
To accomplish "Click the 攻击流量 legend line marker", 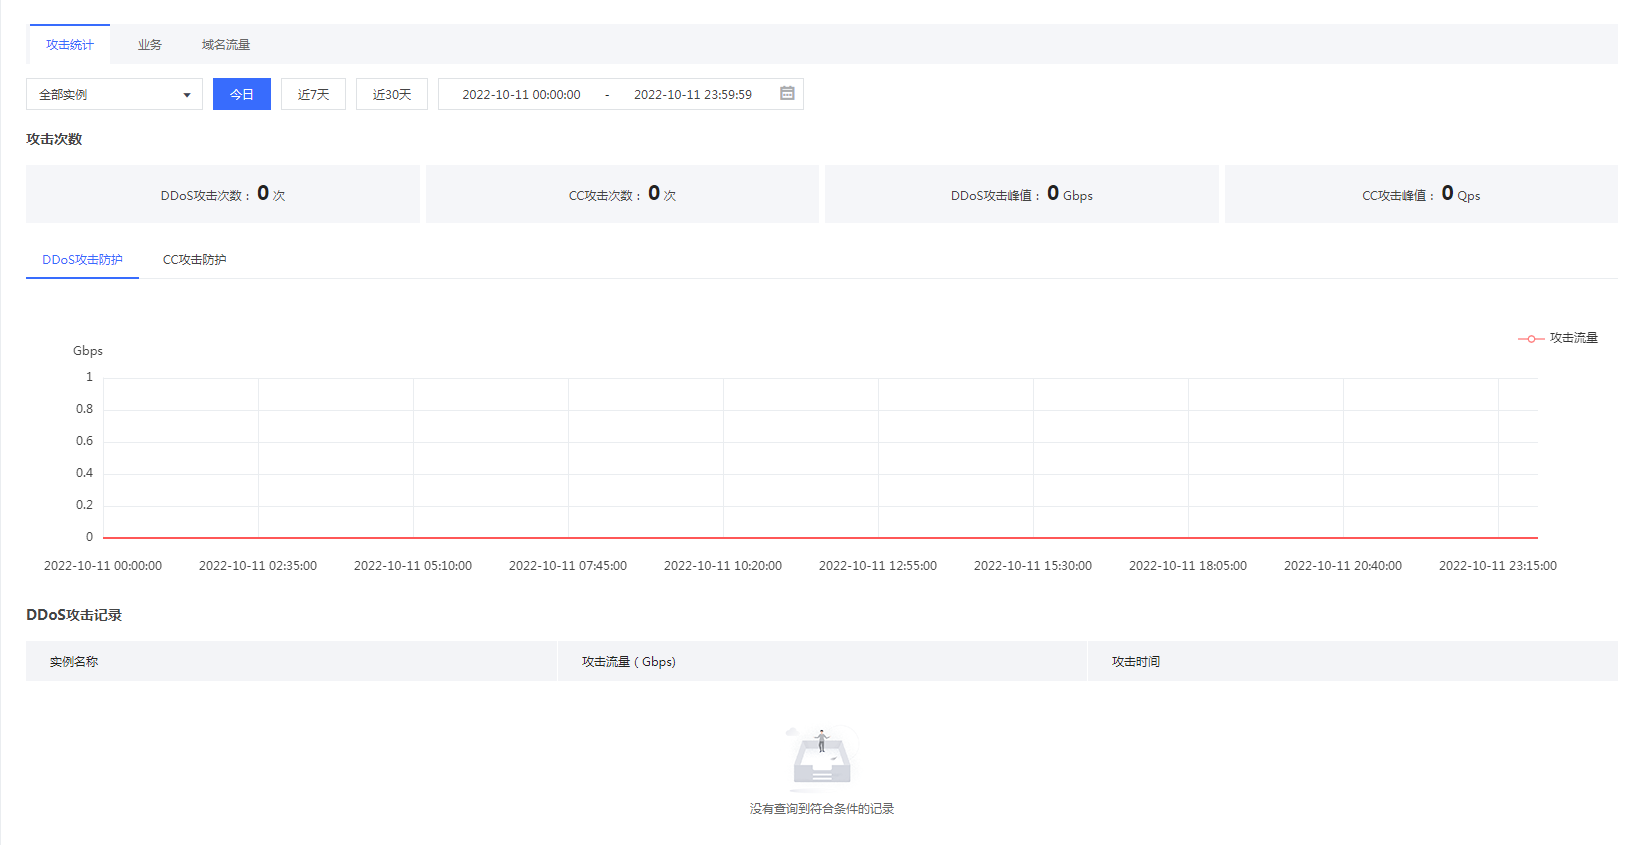I will click(x=1531, y=339).
